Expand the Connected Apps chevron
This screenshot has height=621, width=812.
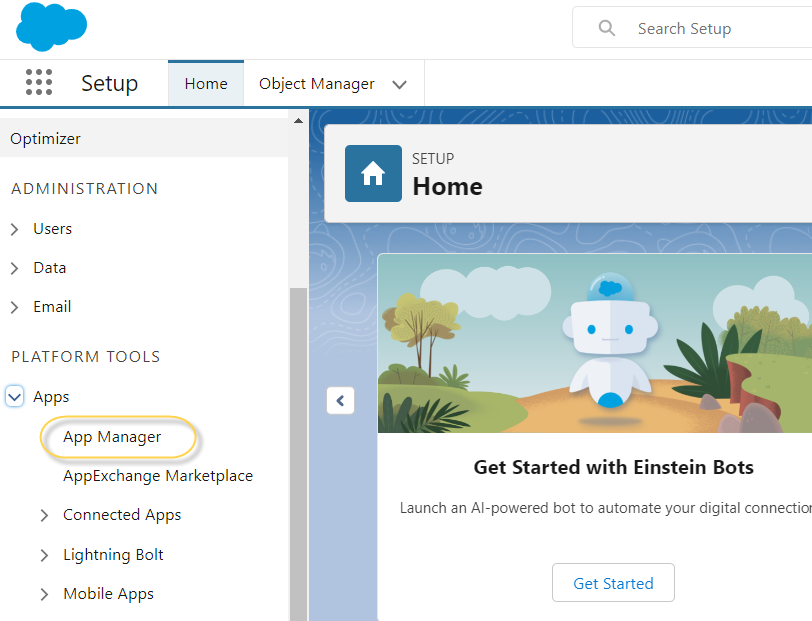[45, 515]
